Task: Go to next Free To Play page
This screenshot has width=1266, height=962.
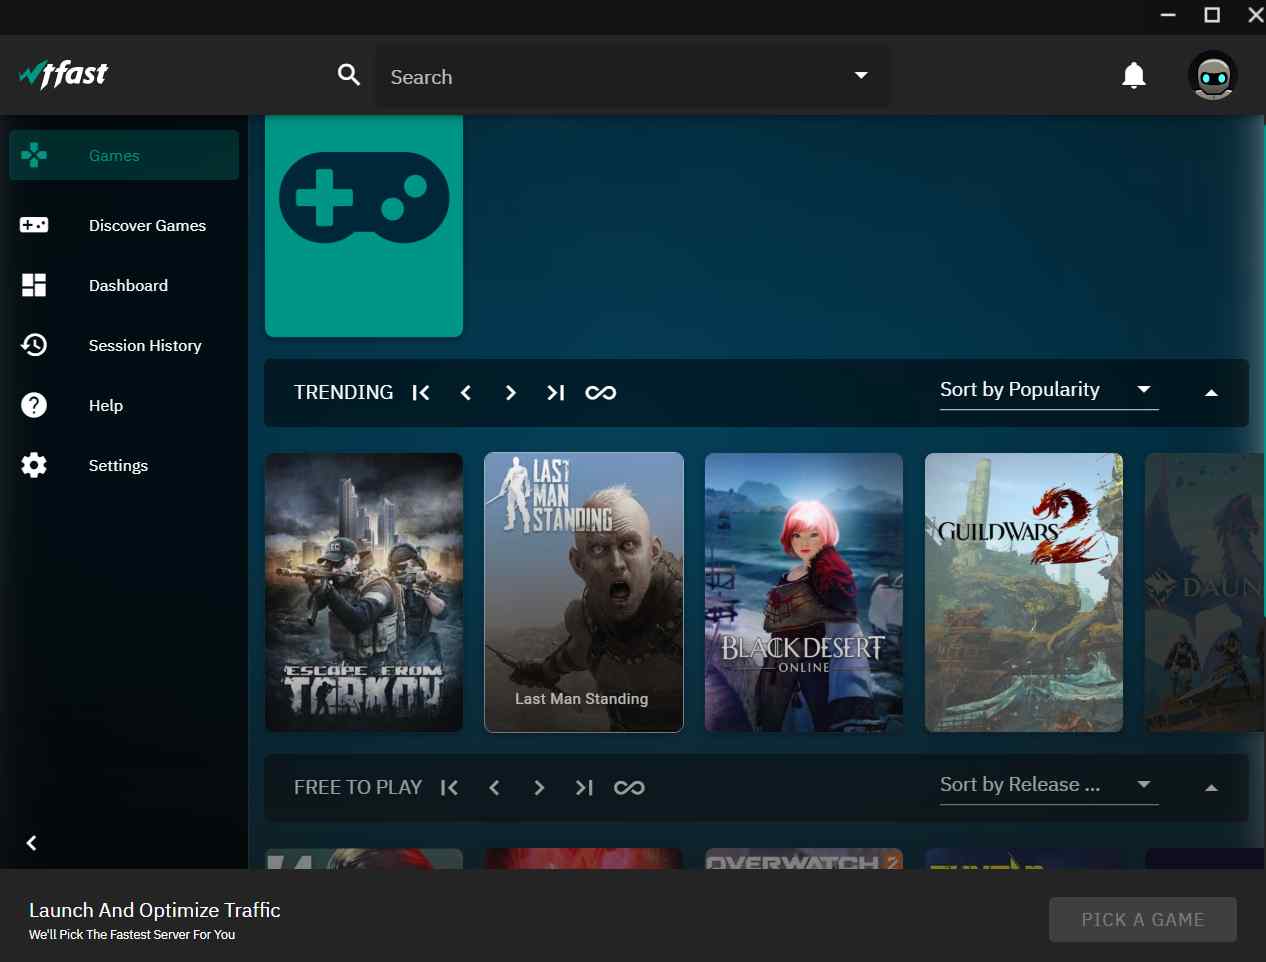Action: (x=539, y=788)
